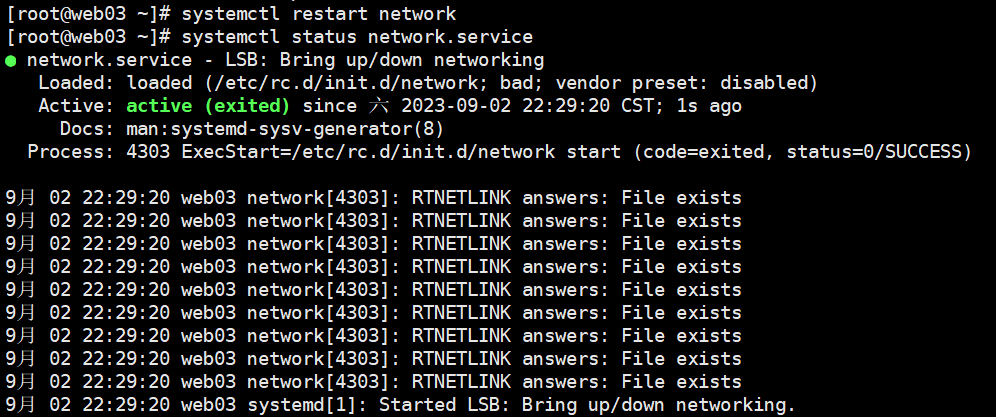Click the topmost "RTNETLINK answers: File exists" log message
The height and width of the screenshot is (417, 996).
coord(576,198)
